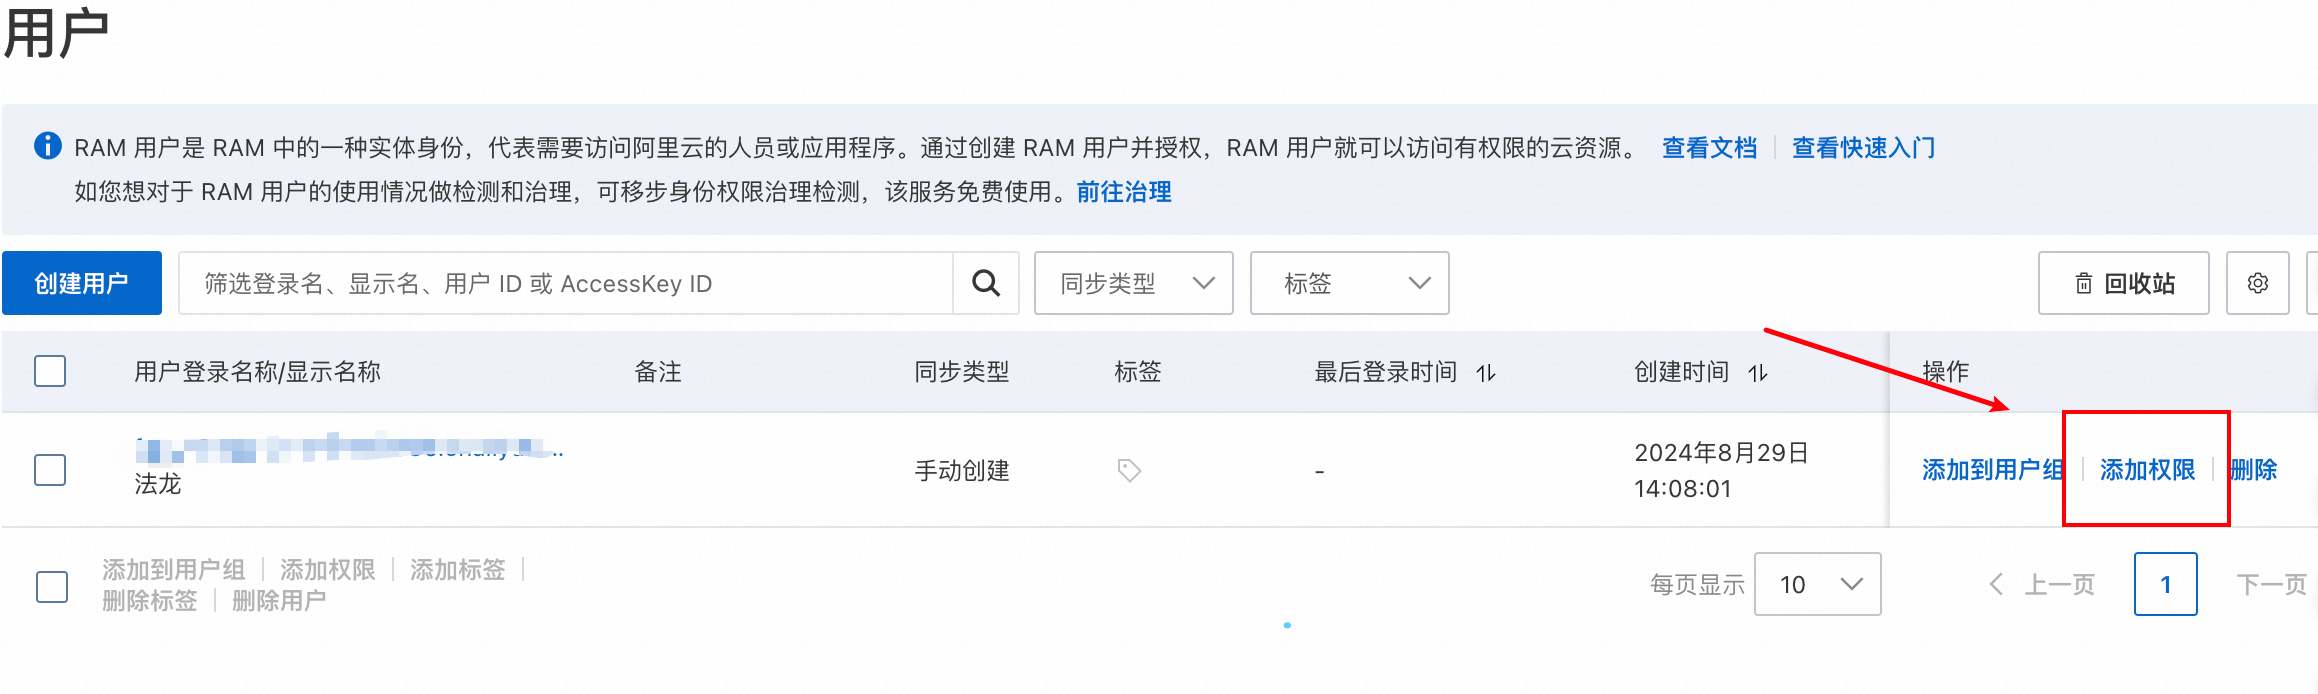2318x694 pixels.
Task: Sort by last login time icon
Action: (x=1486, y=373)
